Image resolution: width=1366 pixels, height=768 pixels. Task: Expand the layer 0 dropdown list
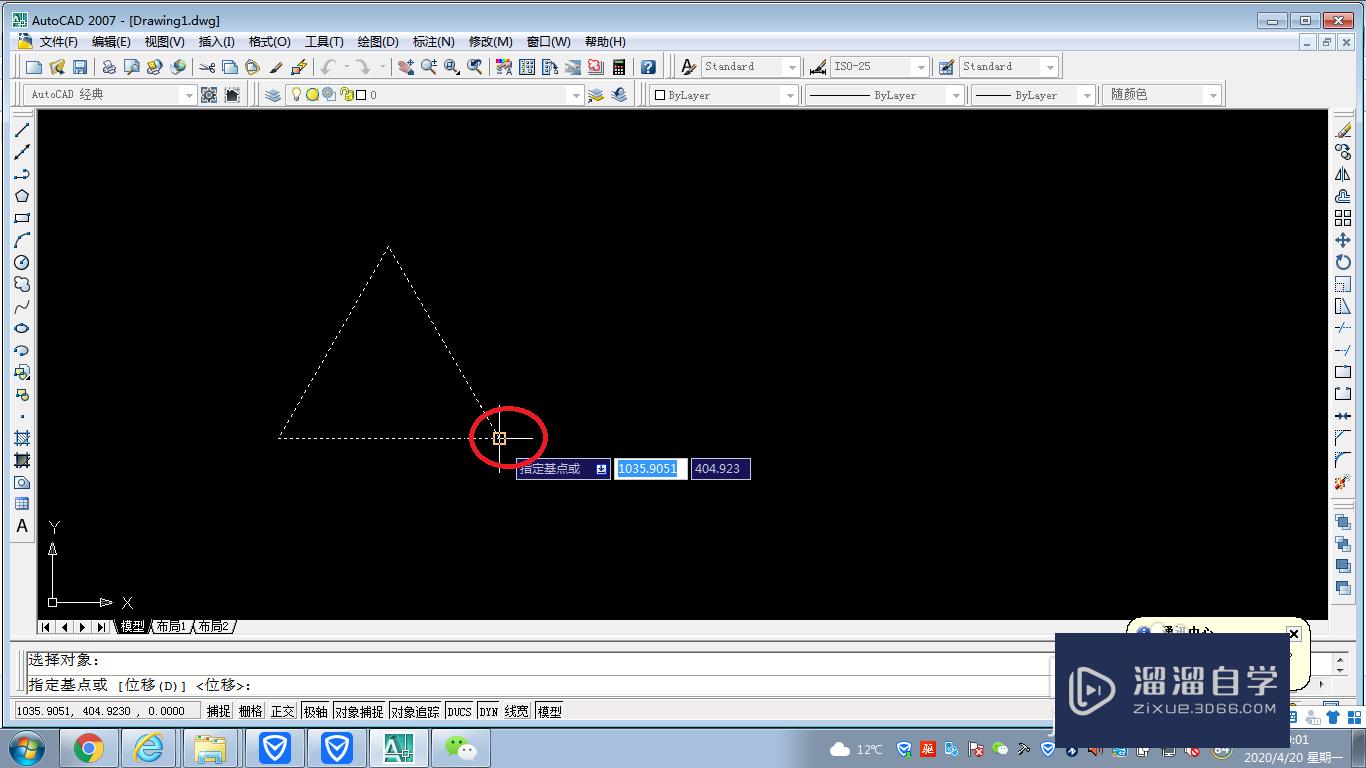coord(574,95)
